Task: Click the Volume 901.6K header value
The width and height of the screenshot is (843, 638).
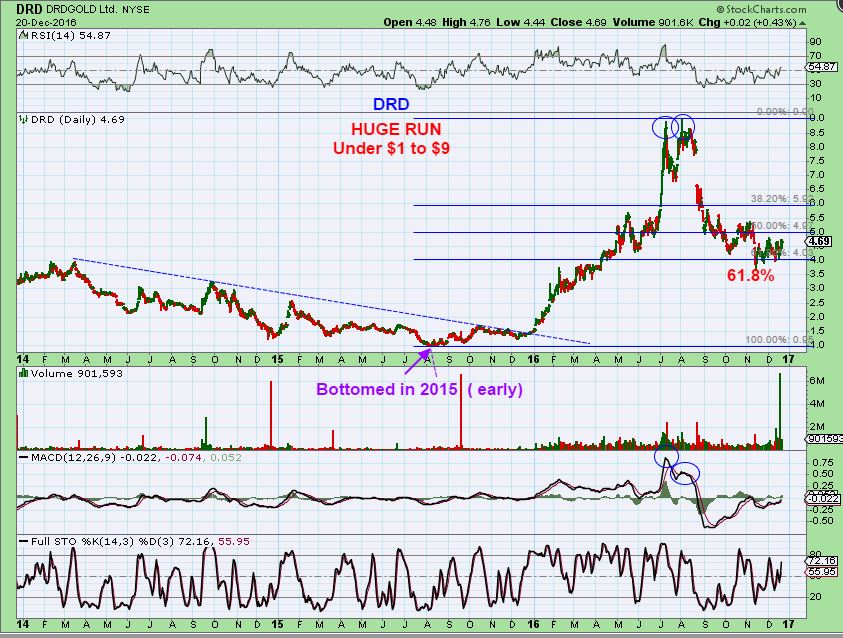Action: coord(652,23)
